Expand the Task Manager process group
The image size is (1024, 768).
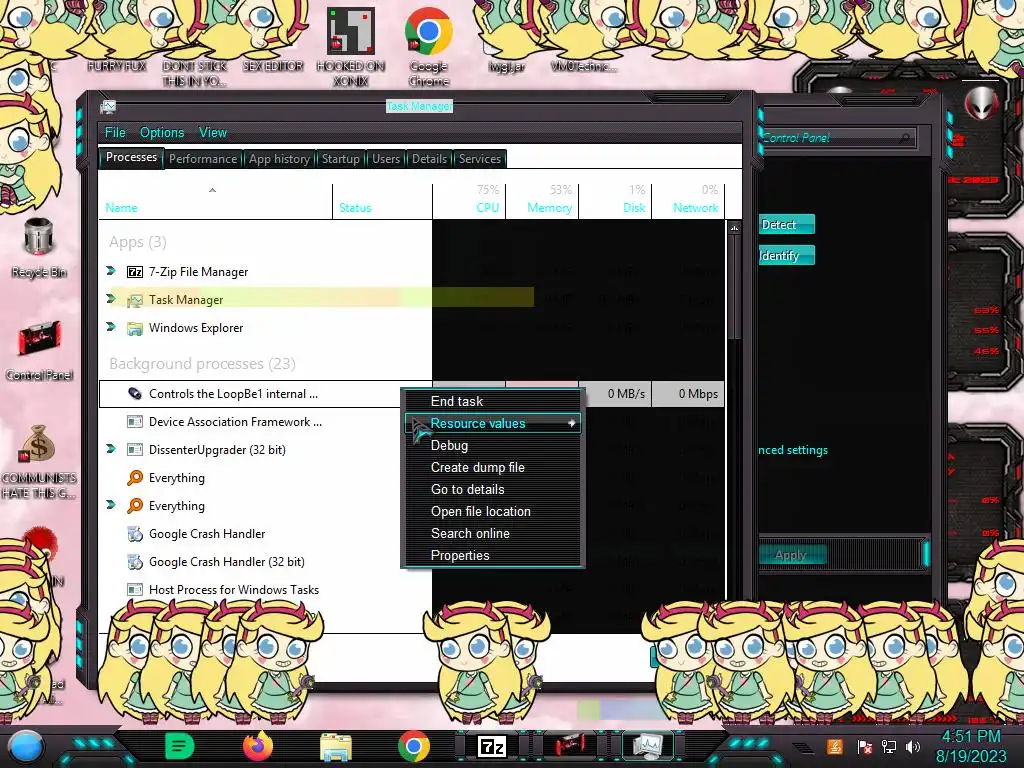coord(111,298)
